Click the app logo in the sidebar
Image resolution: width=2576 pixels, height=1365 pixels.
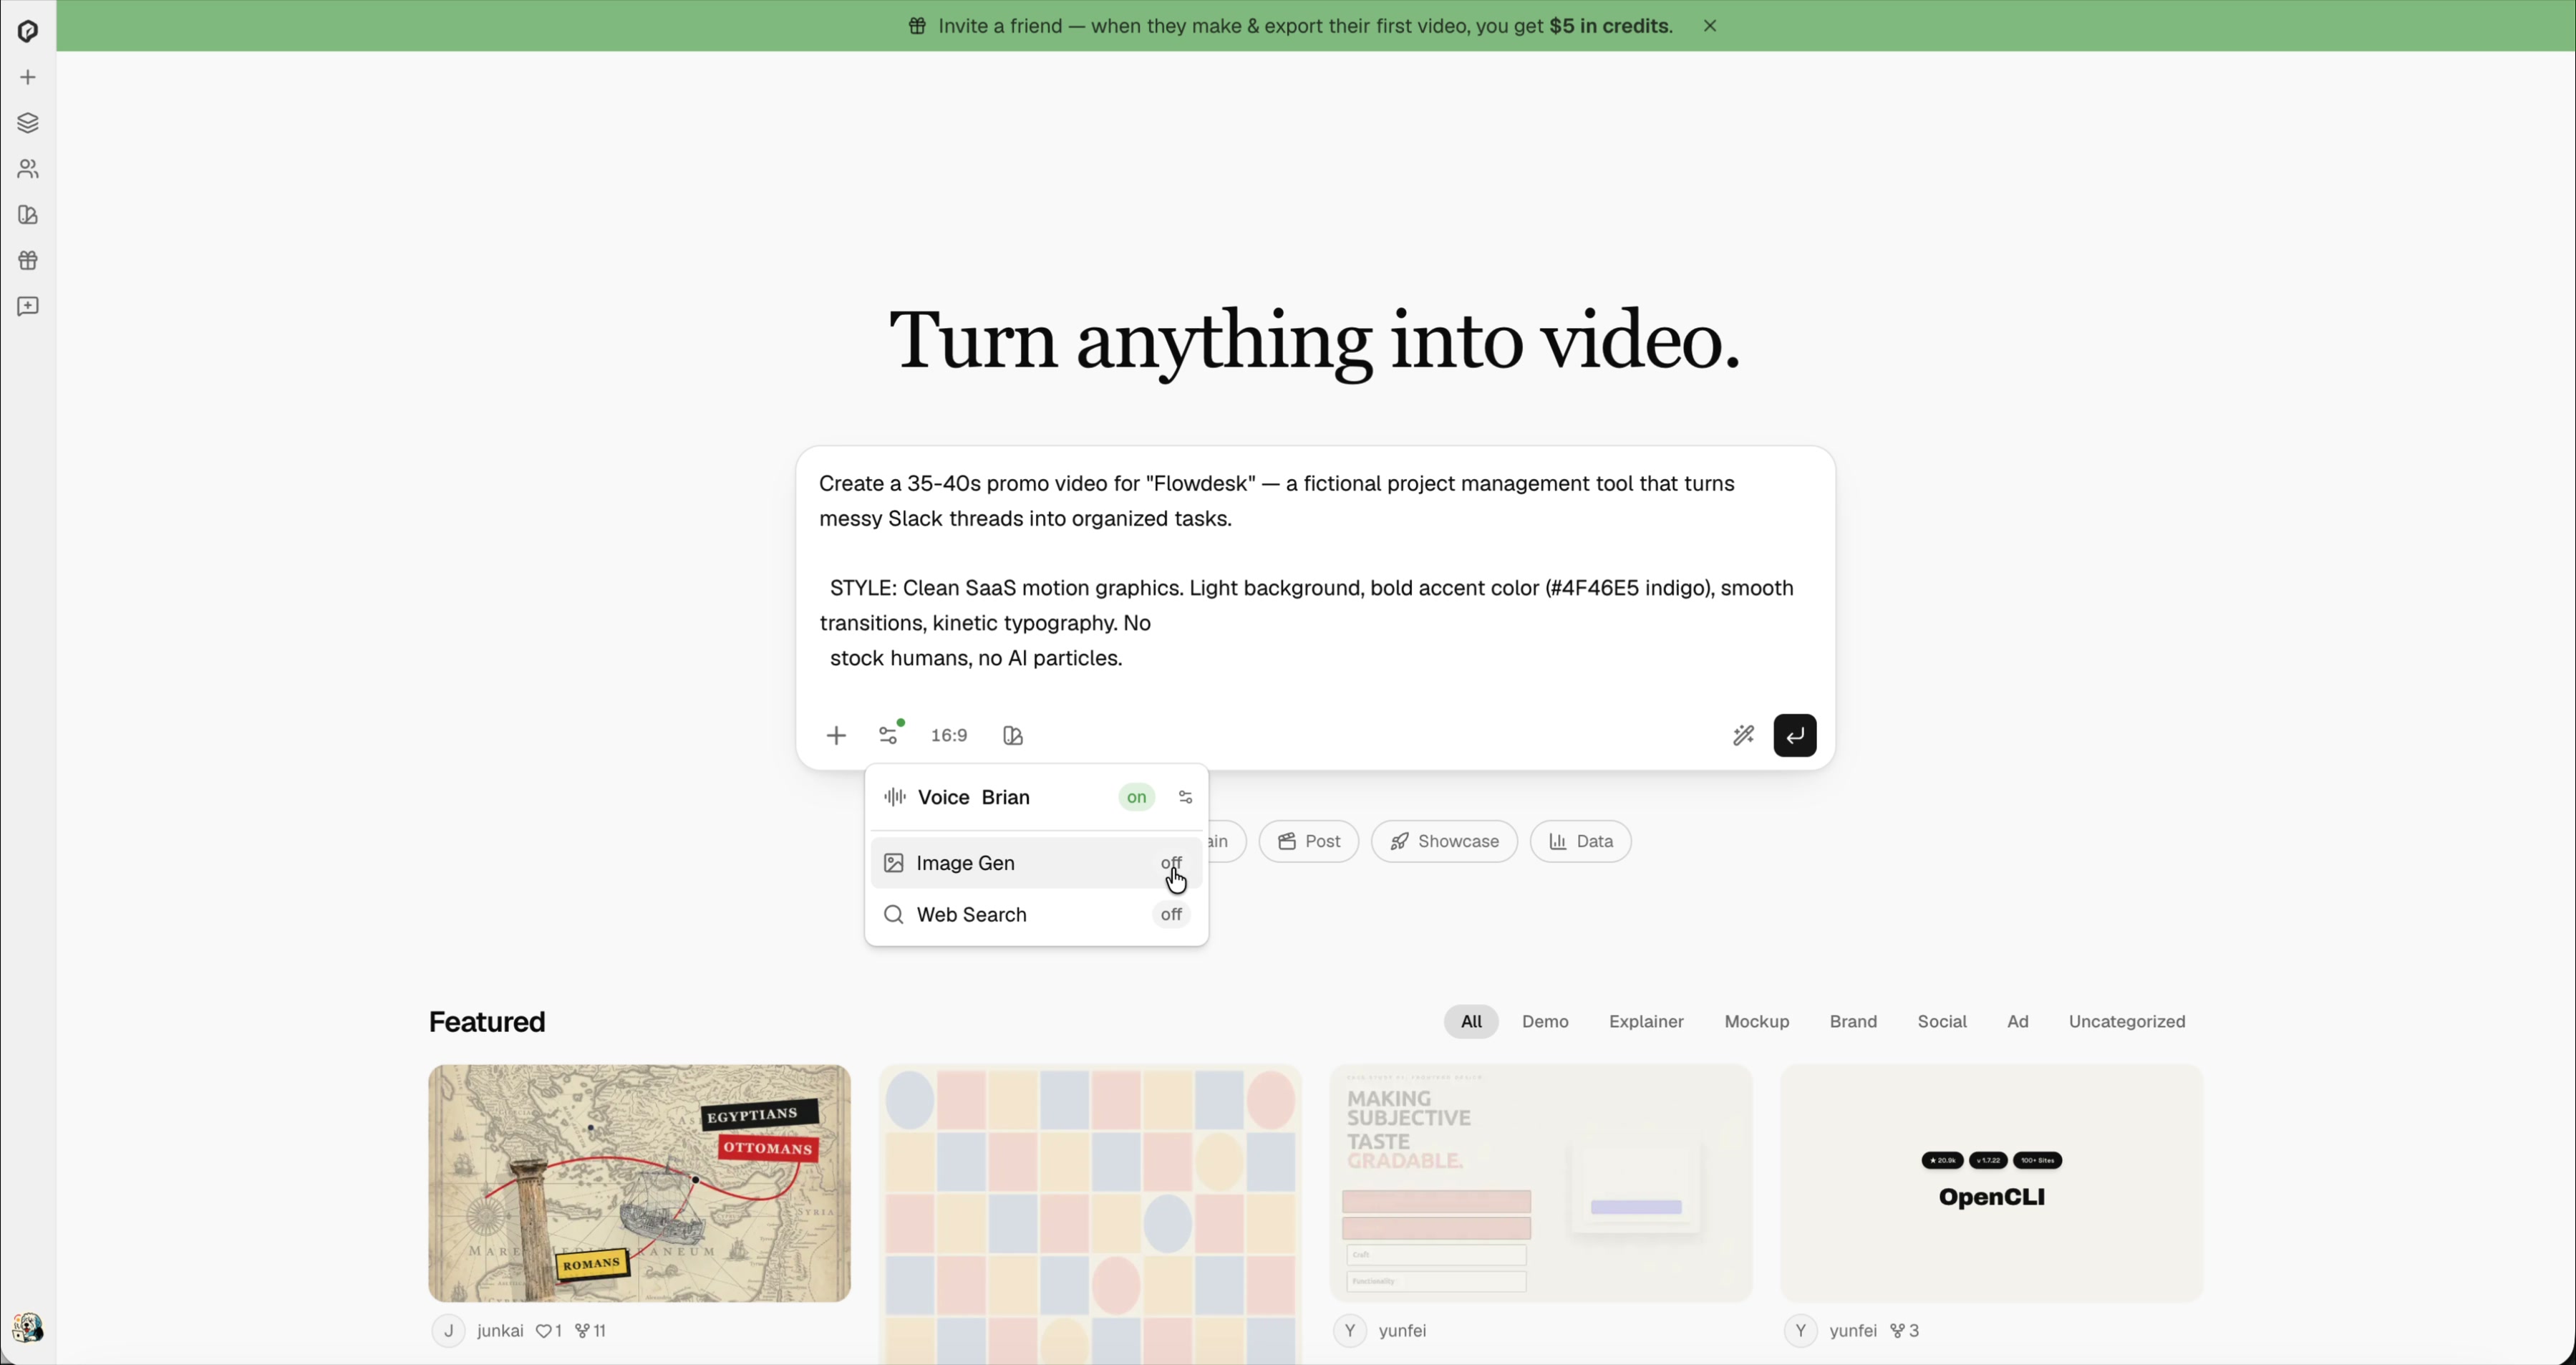click(28, 31)
